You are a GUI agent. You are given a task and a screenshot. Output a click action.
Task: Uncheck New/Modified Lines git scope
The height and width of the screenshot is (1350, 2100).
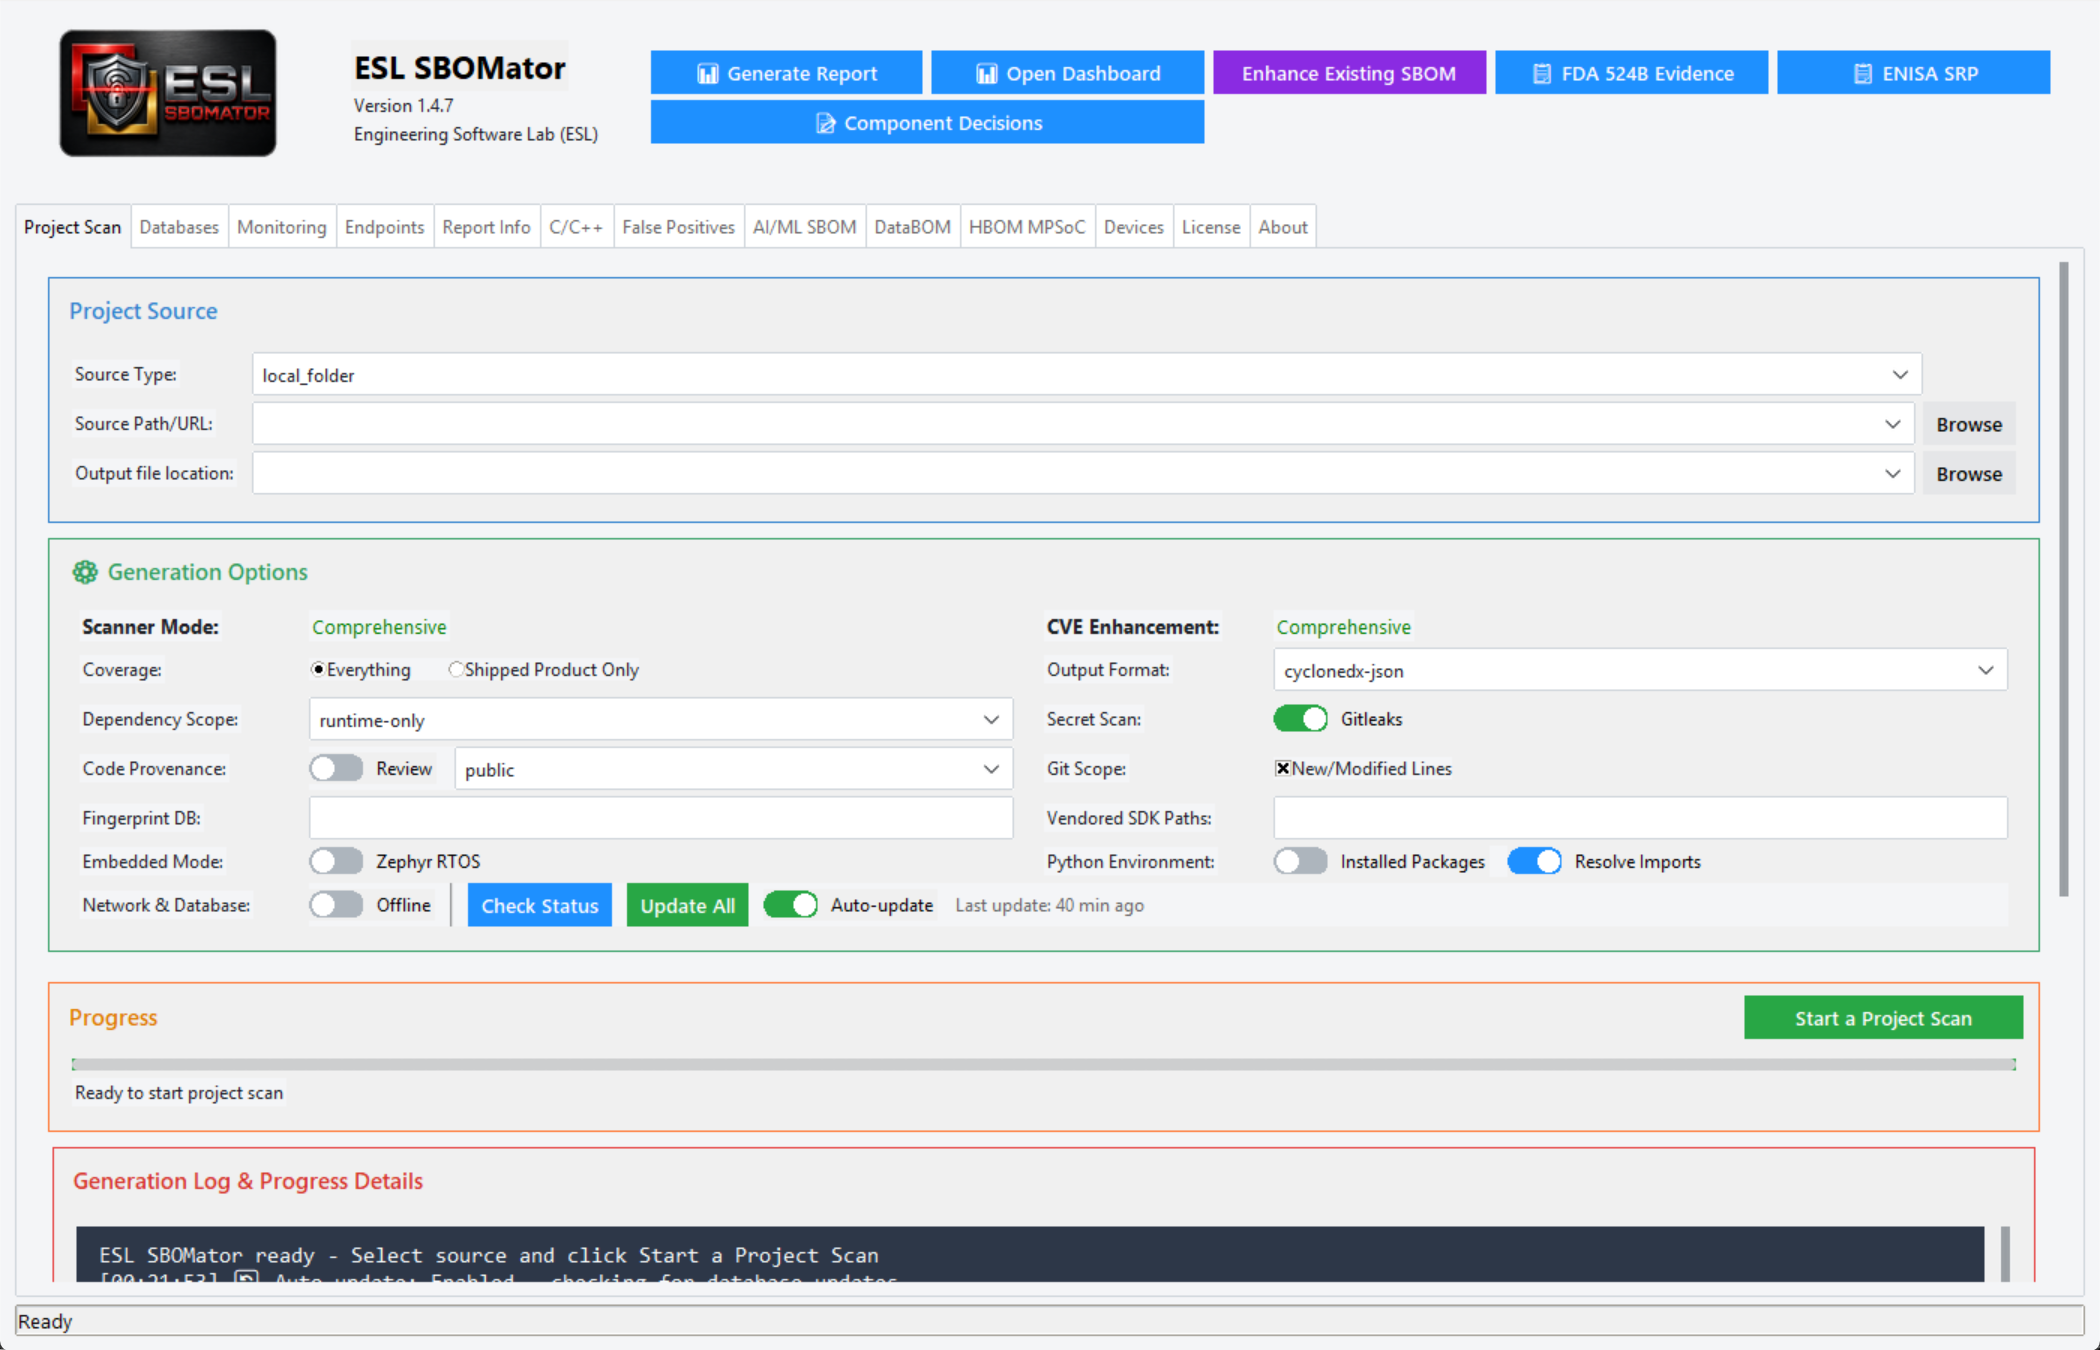[x=1282, y=768]
